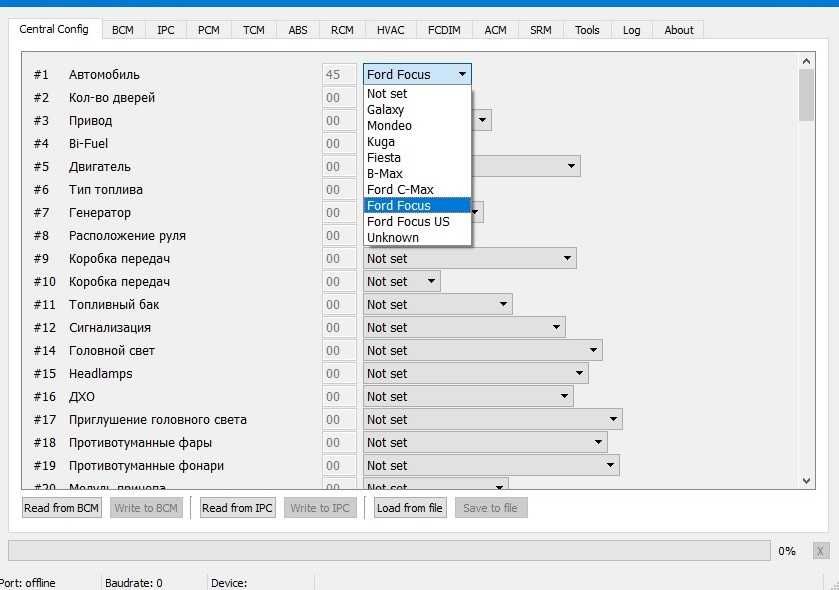Screen dimensions: 839x590
Task: Open the Двигатель dropdown arrow
Action: [x=571, y=166]
